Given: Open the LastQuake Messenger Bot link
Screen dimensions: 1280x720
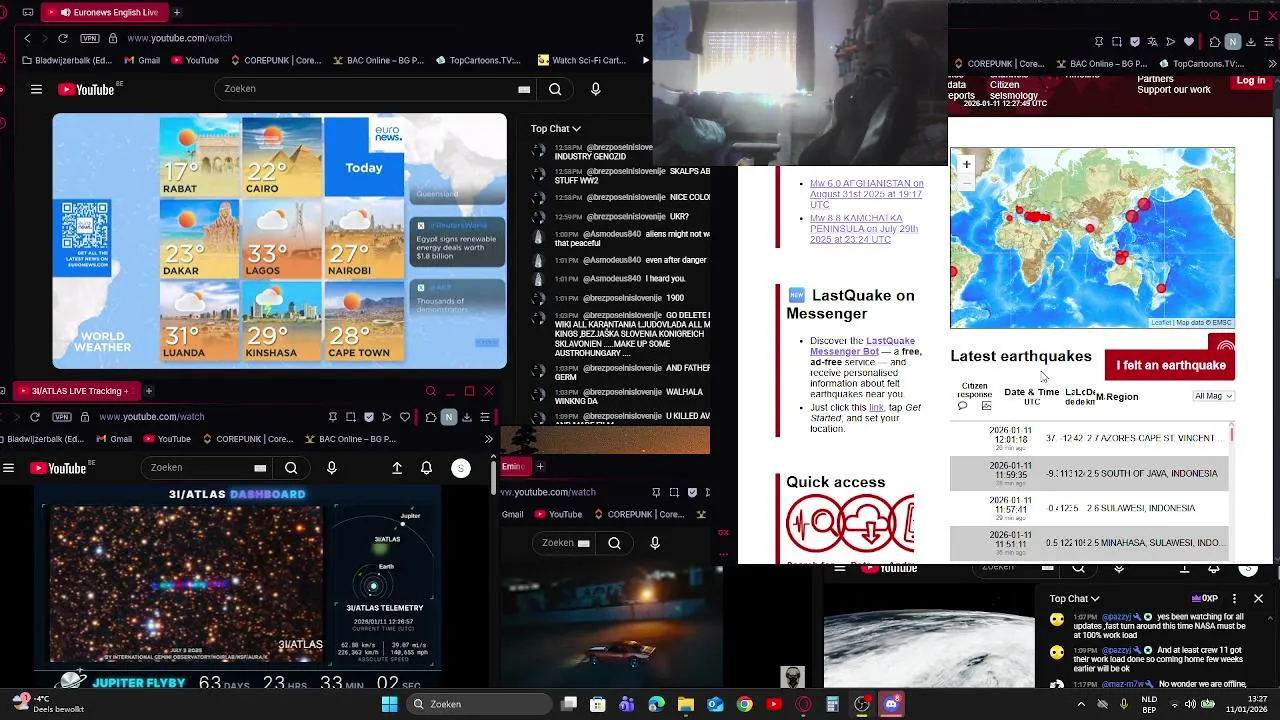Looking at the screenshot, I should point(862,346).
